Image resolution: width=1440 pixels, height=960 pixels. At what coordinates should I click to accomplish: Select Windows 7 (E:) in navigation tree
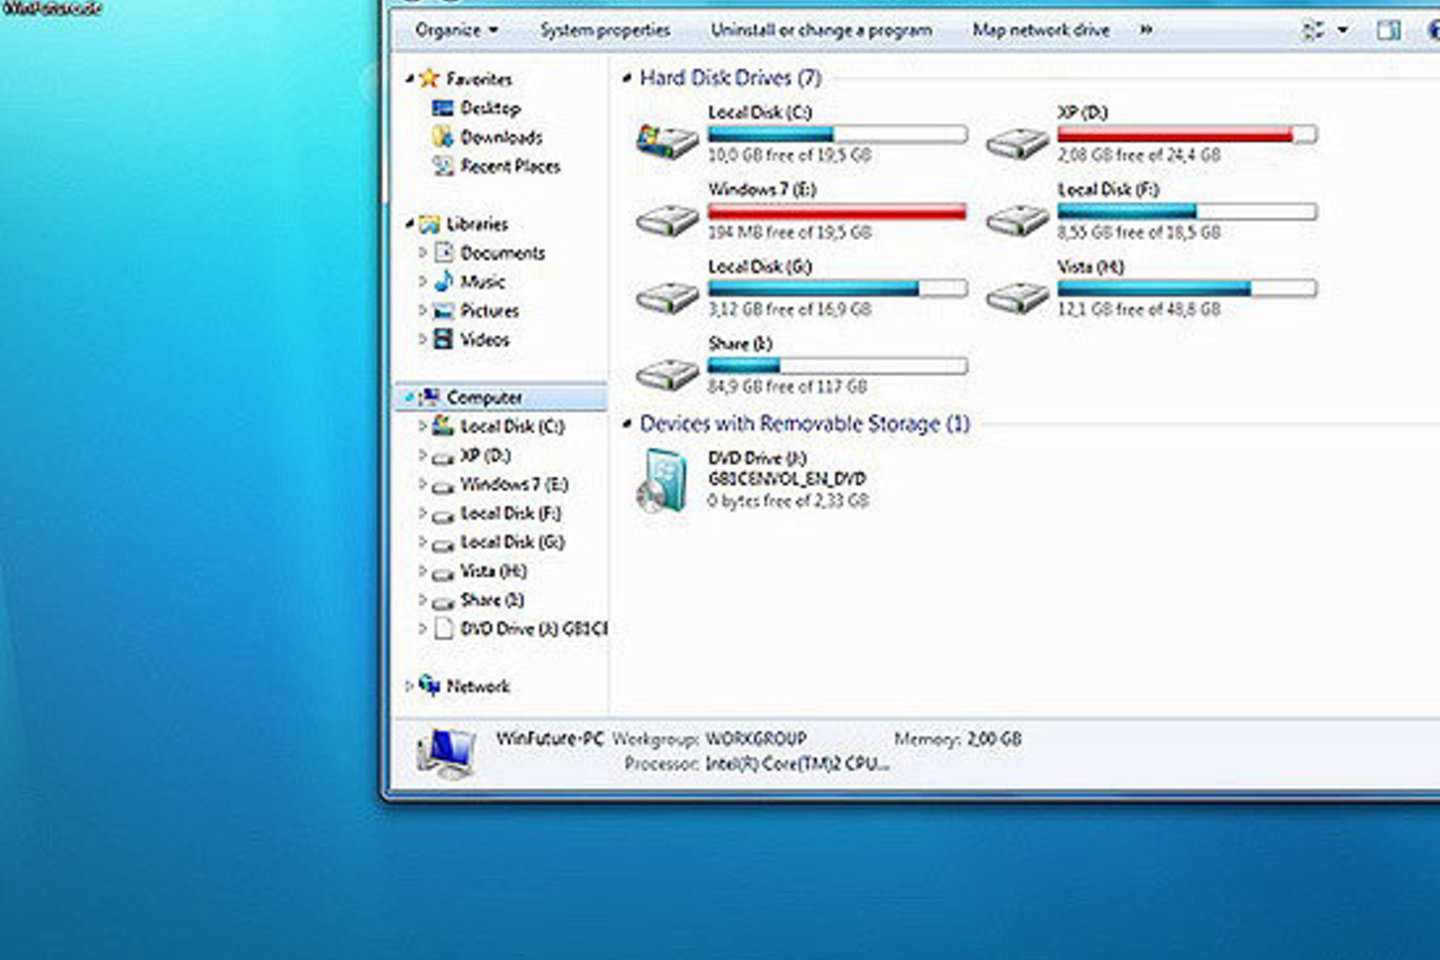pyautogui.click(x=514, y=484)
